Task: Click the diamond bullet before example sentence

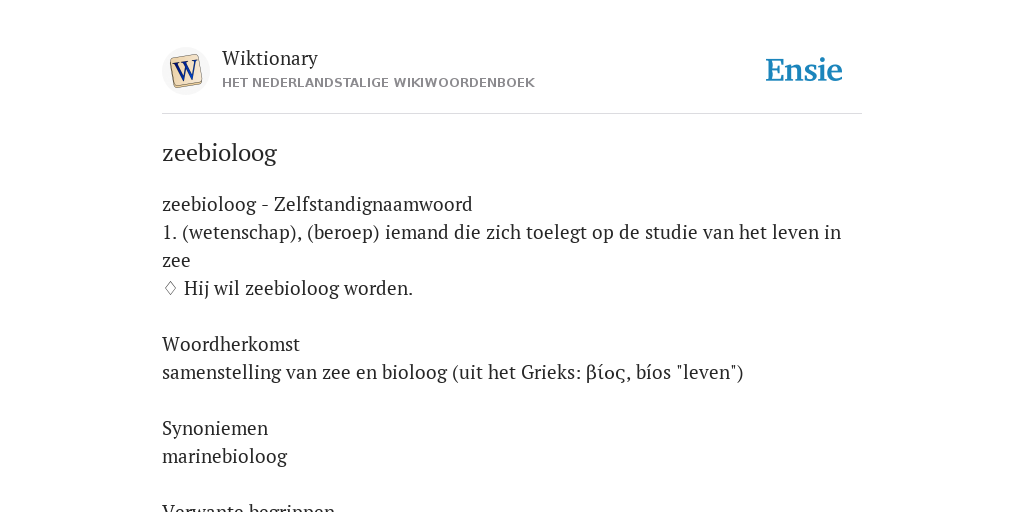Action: click(x=170, y=288)
